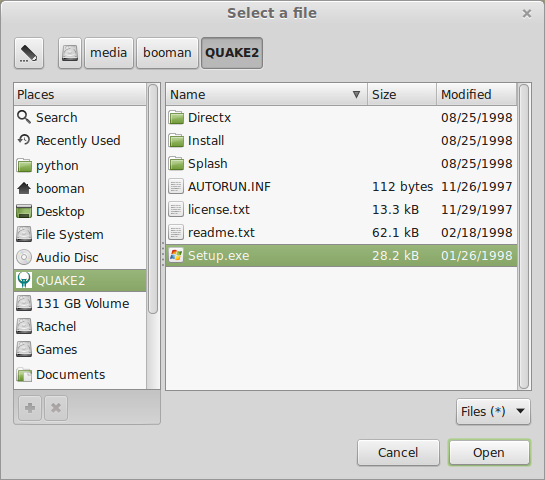Viewport: 545px width, 480px height.
Task: Select the AUTORUN.INF file
Action: tap(342, 186)
